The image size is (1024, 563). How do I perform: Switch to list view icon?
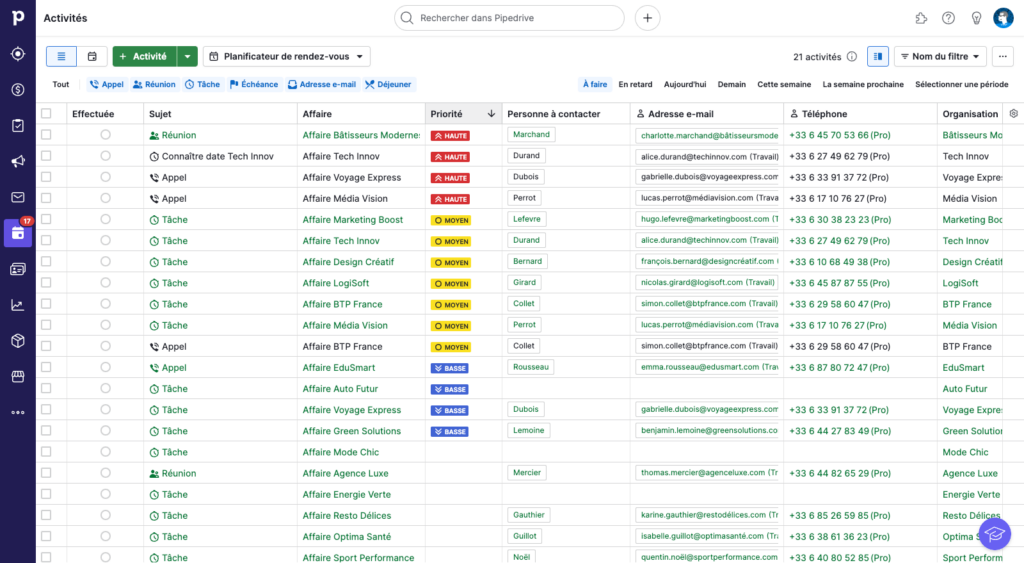pos(61,56)
